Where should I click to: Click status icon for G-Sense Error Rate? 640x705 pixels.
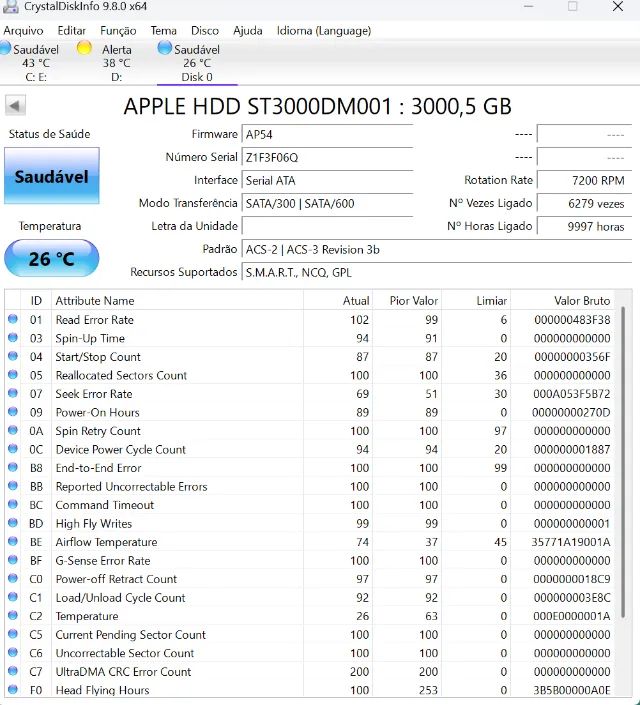(x=13, y=560)
